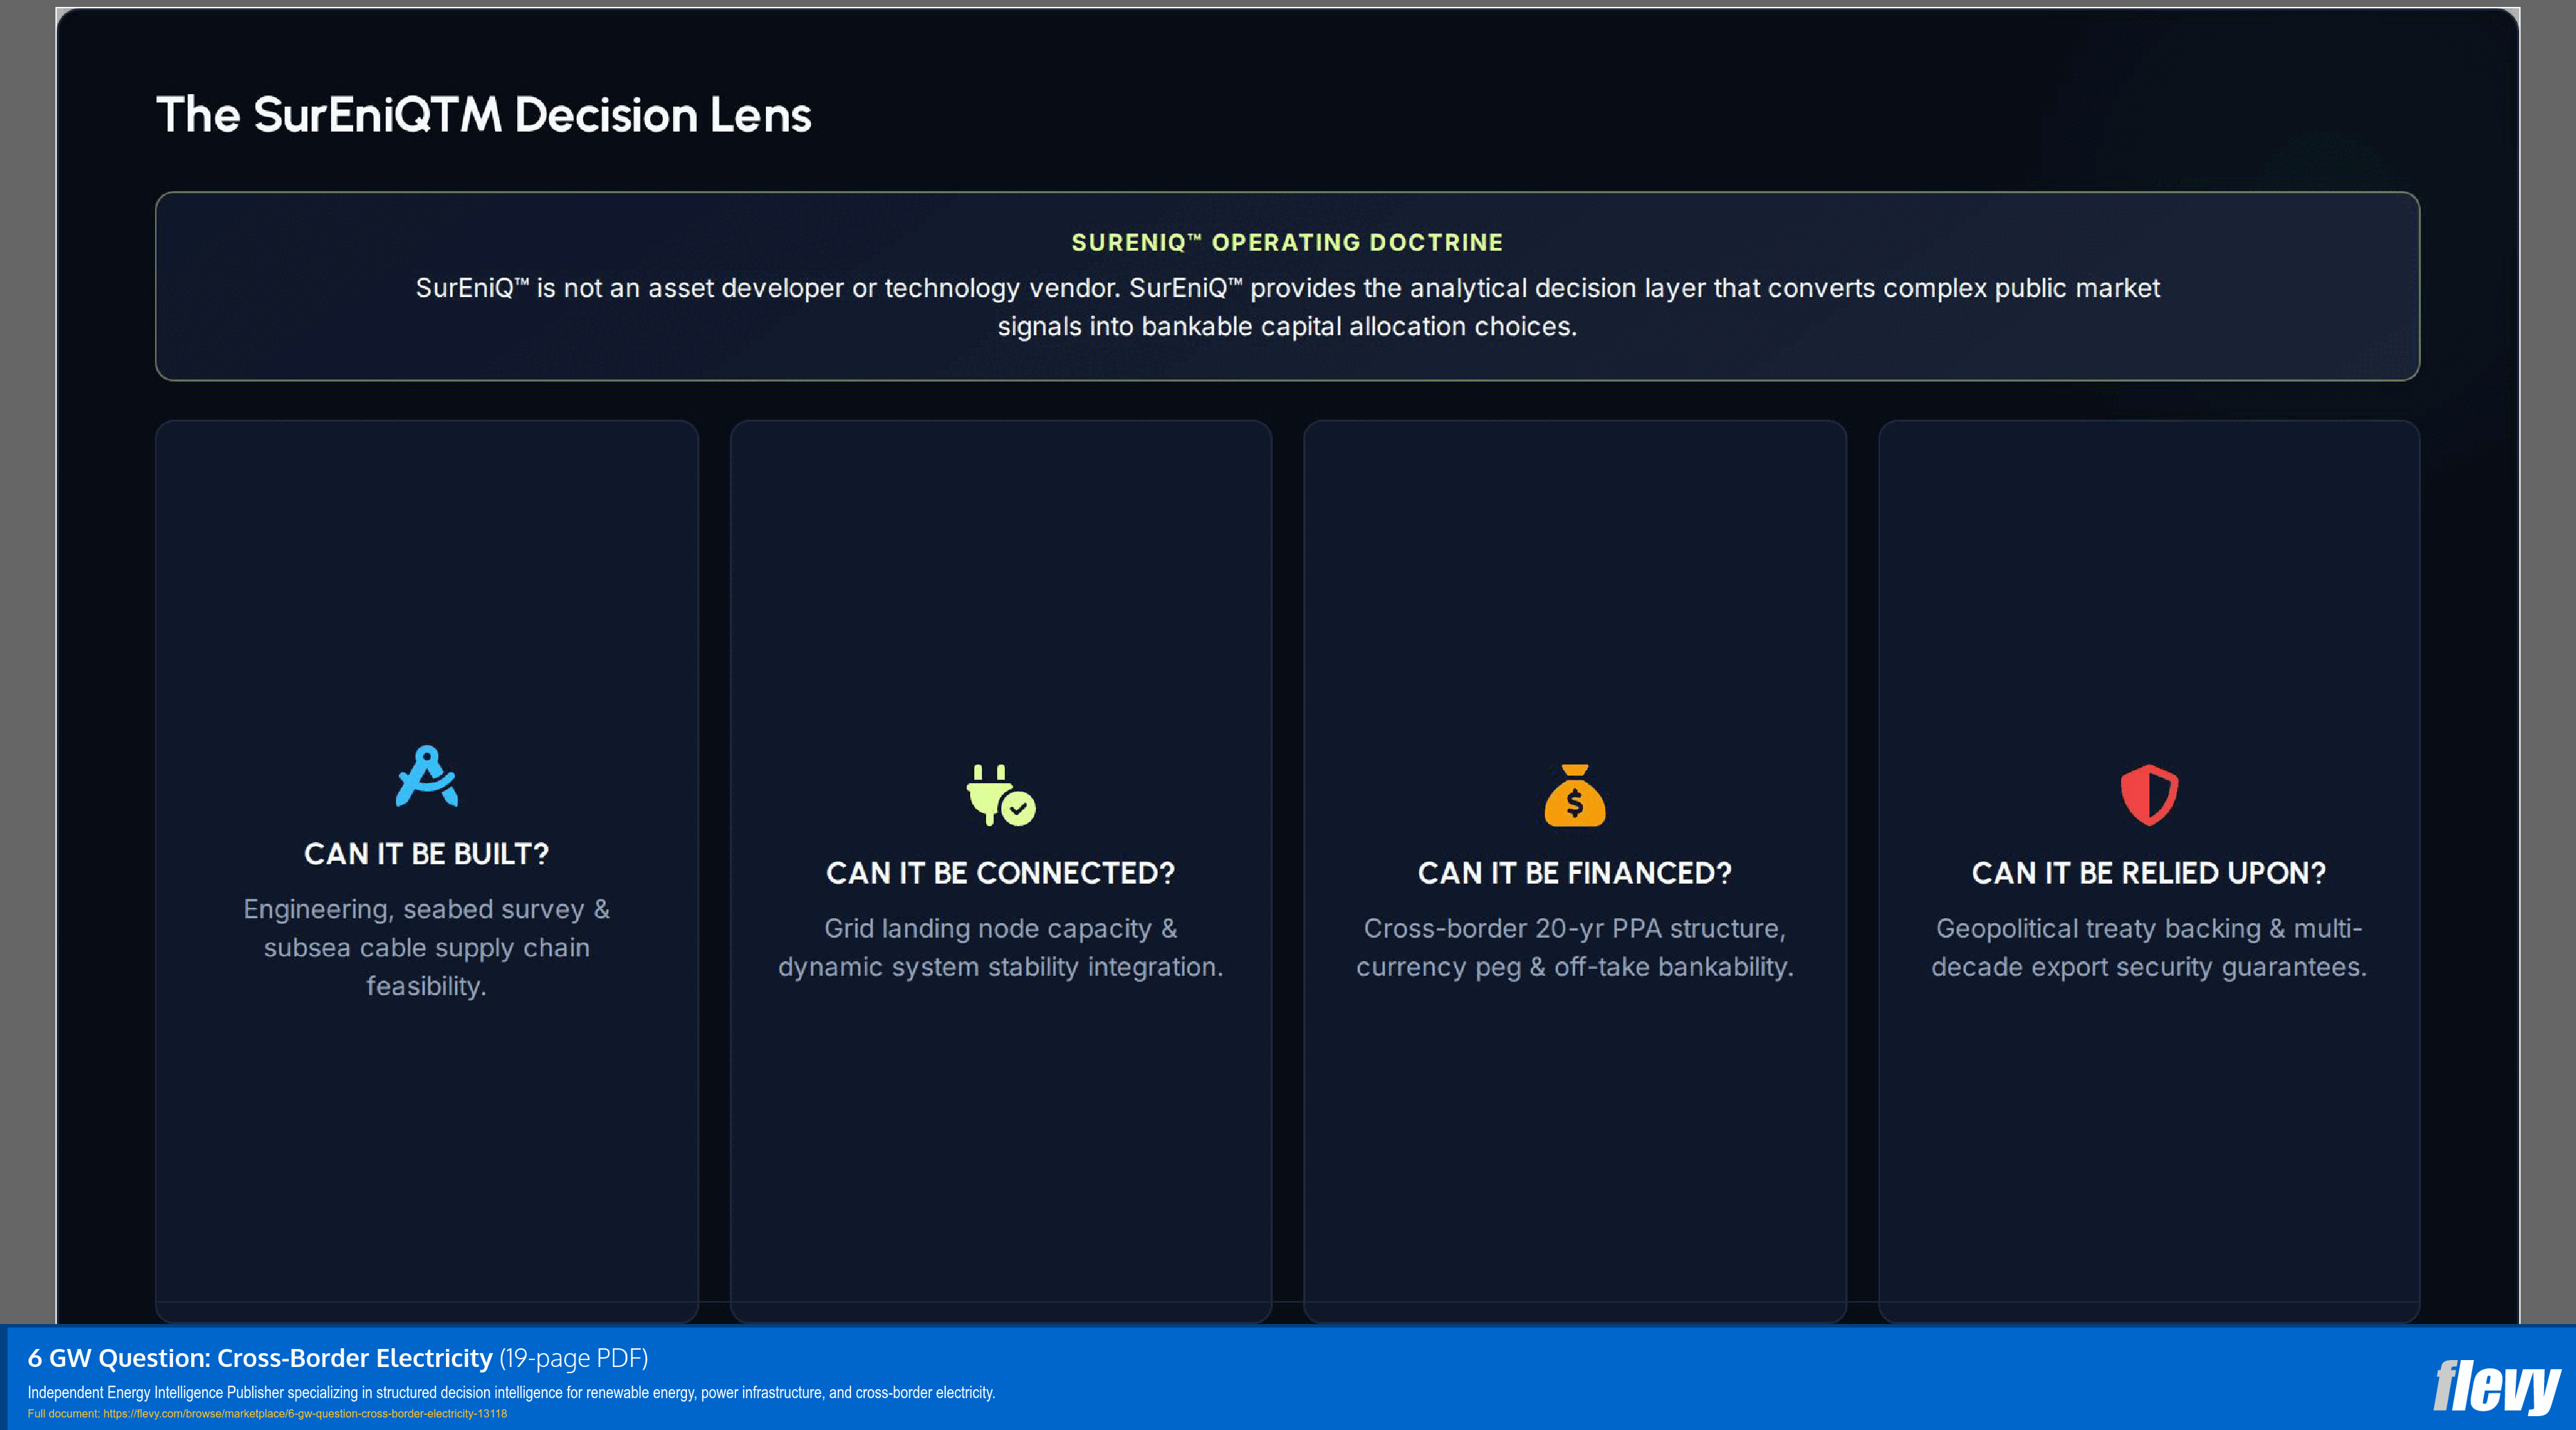Click the 'SURENIQ™ OPERATING DOCTRINE' label
Viewport: 2576px width, 1430px height.
pyautogui.click(x=1287, y=242)
